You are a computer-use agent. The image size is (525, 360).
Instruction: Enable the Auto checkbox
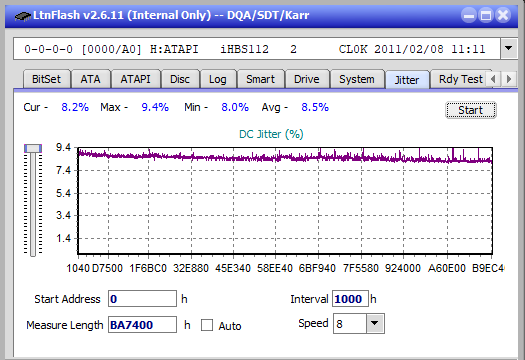(x=207, y=325)
